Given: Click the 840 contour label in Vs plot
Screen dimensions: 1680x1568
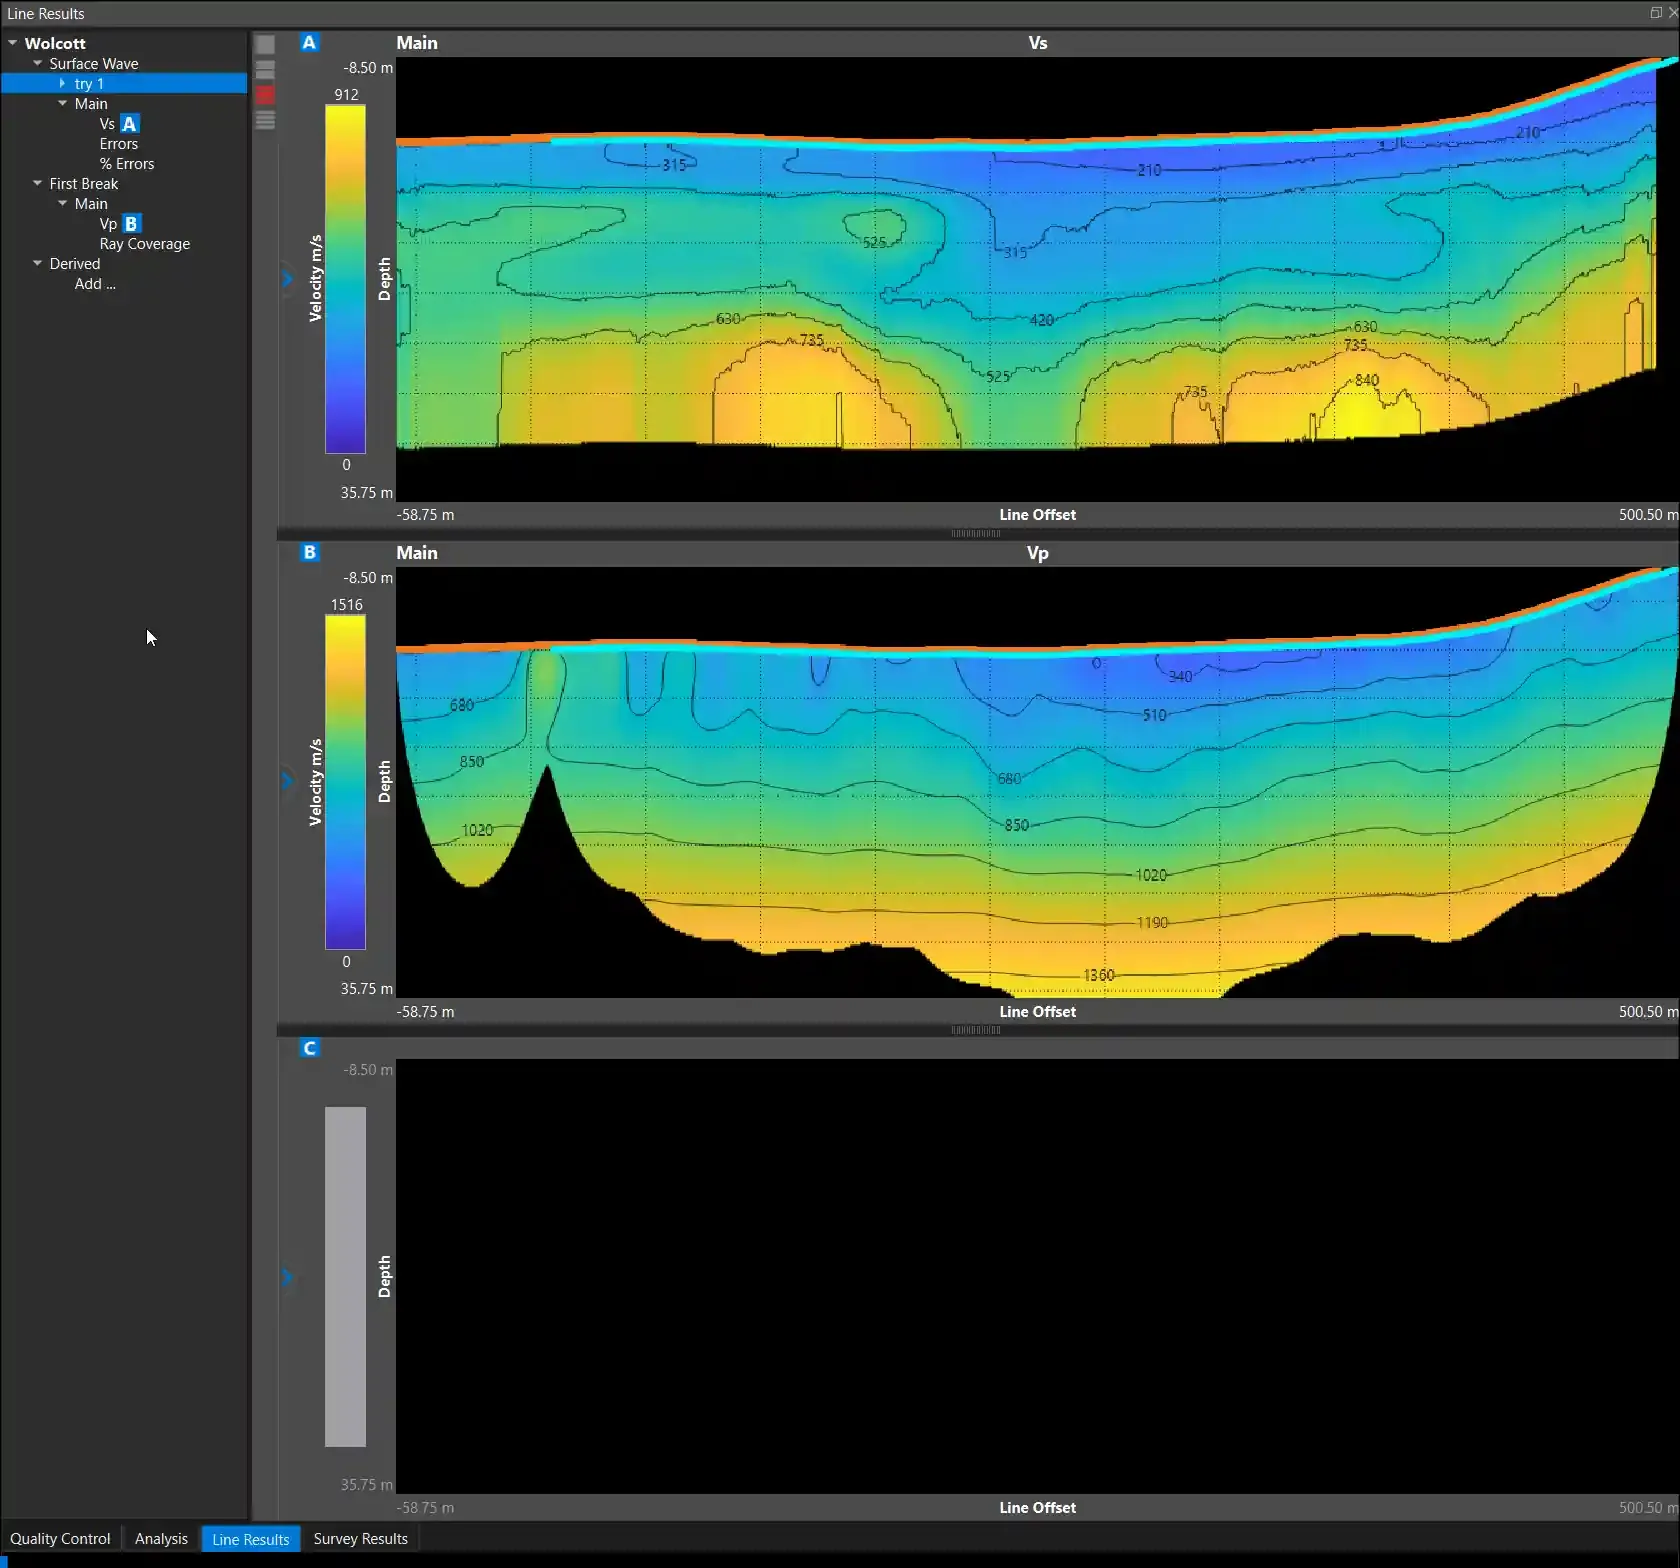Looking at the screenshot, I should point(1367,380).
